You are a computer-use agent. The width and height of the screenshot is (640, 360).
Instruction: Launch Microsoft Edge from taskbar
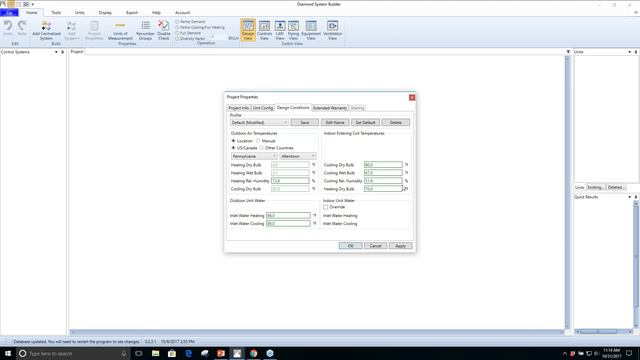(188, 353)
